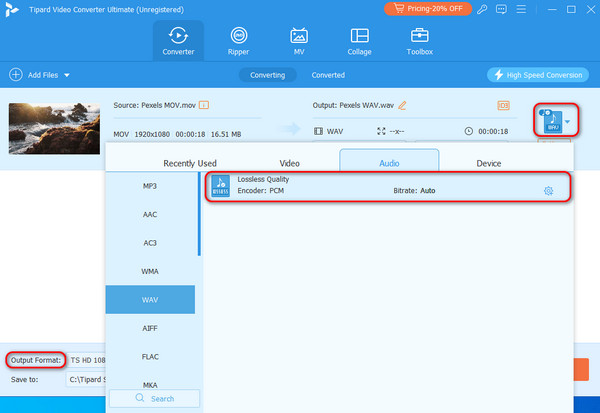Toggle High Speed Conversion
Screen dimensions: 600x413
pos(538,75)
